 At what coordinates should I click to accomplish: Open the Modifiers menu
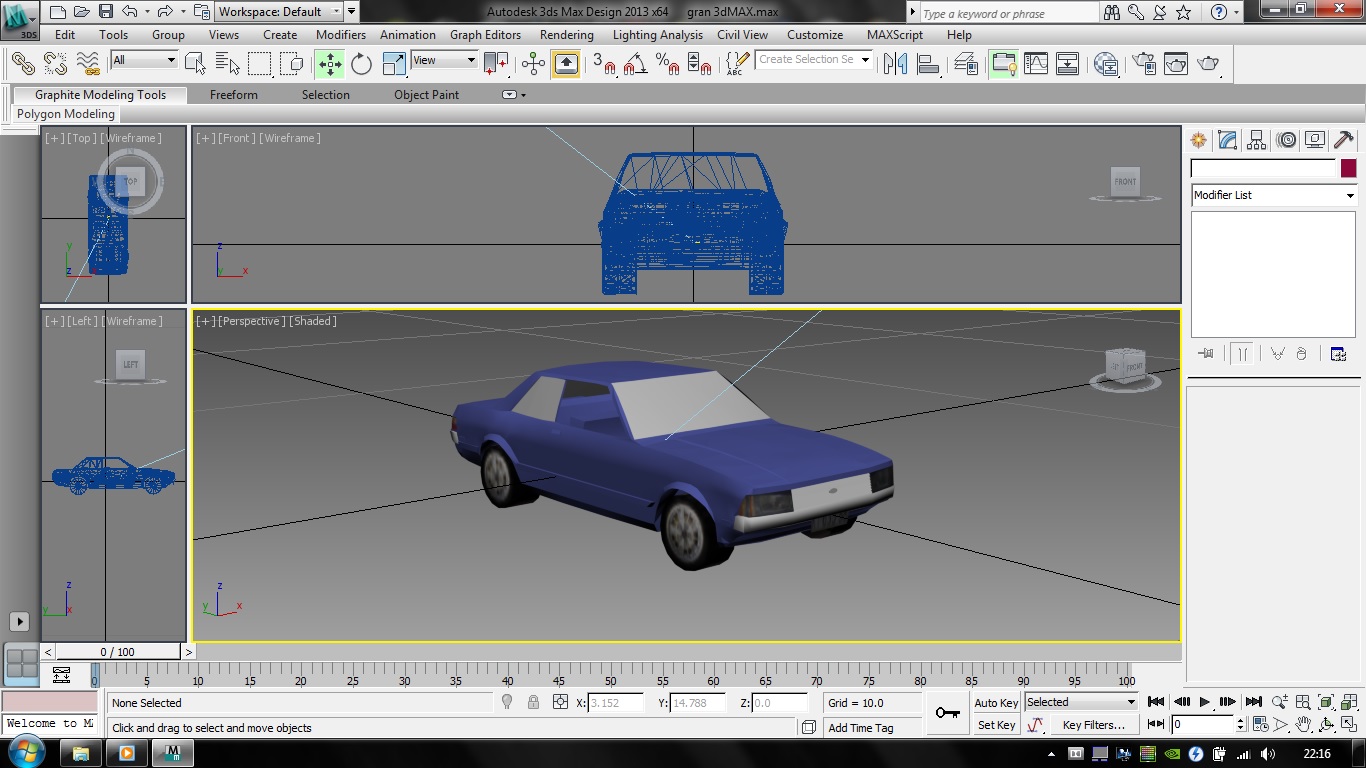click(x=341, y=34)
